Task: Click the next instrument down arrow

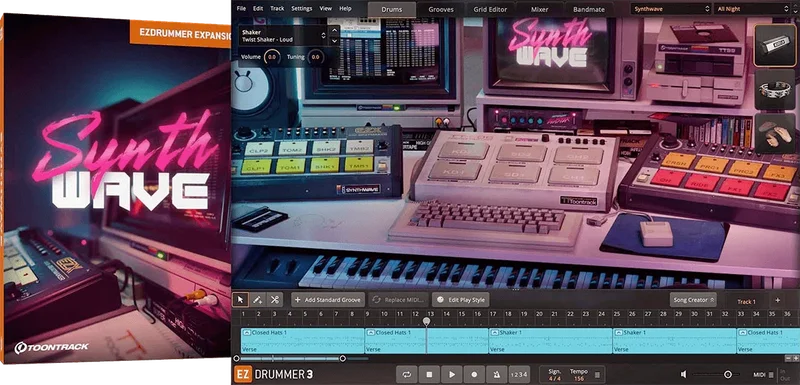Action: [334, 41]
